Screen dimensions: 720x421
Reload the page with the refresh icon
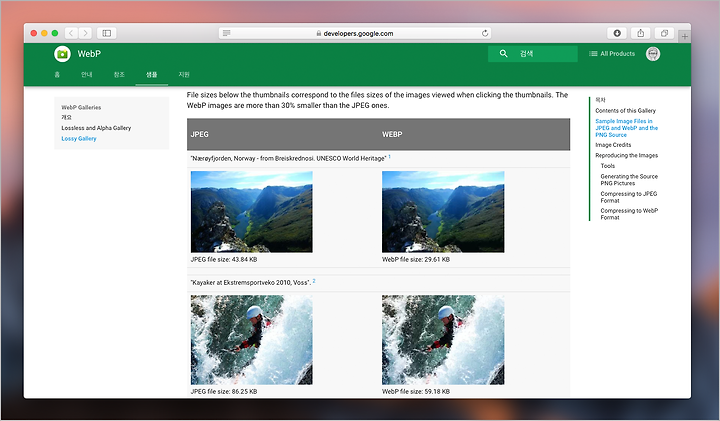point(485,33)
